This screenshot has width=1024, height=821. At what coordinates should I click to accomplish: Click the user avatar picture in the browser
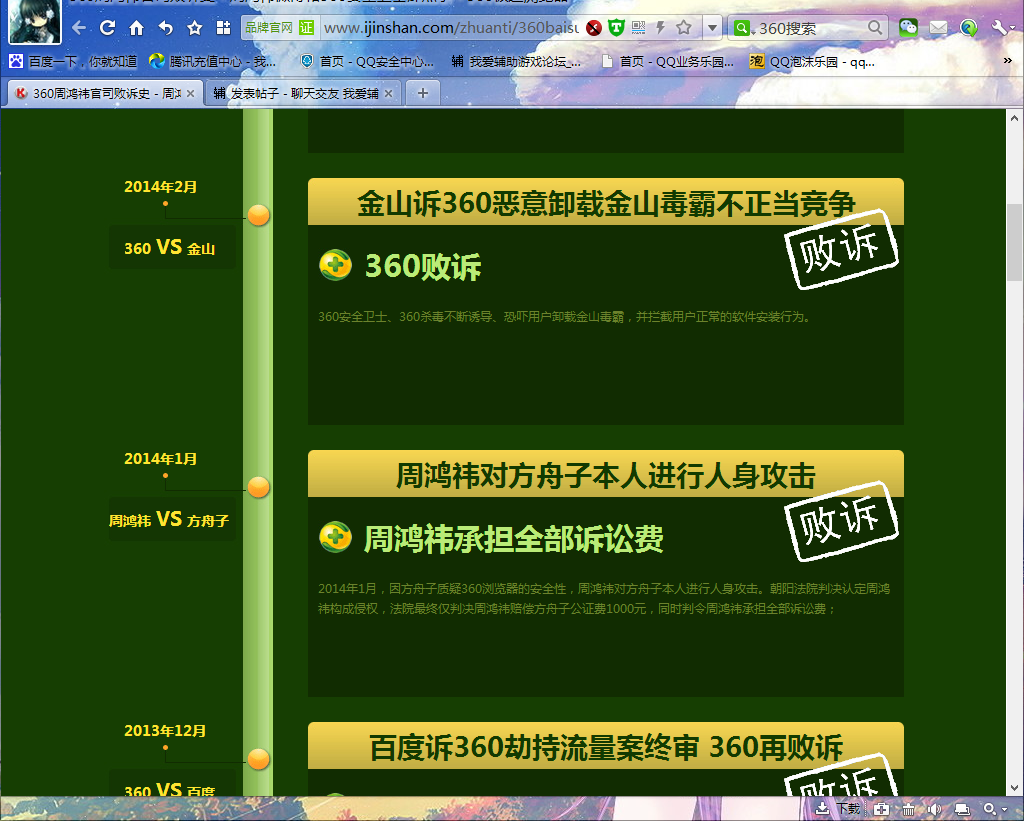[35, 21]
